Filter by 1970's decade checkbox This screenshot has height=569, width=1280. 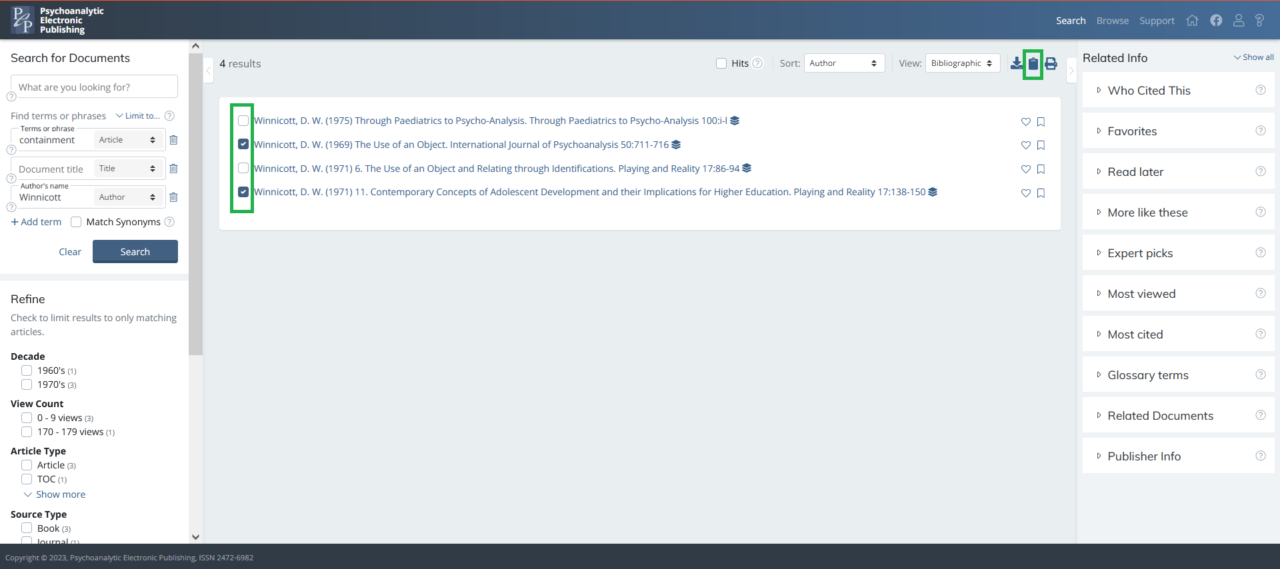pyautogui.click(x=27, y=384)
